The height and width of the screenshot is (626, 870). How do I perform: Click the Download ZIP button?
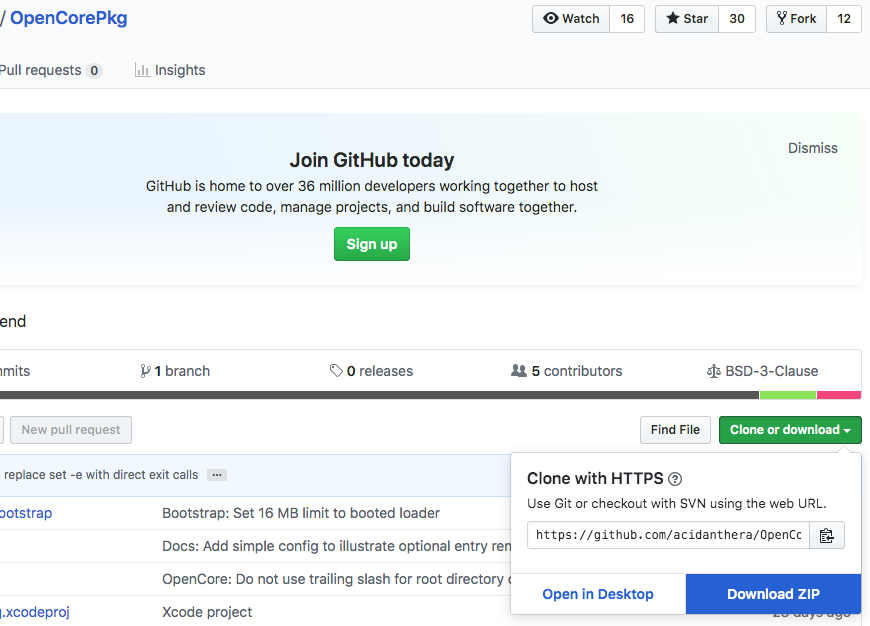tap(773, 594)
